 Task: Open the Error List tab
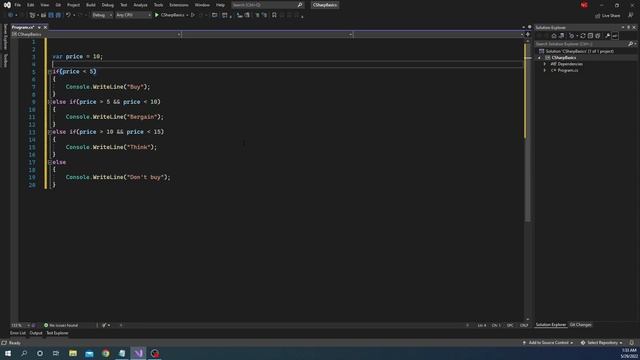tap(18, 333)
